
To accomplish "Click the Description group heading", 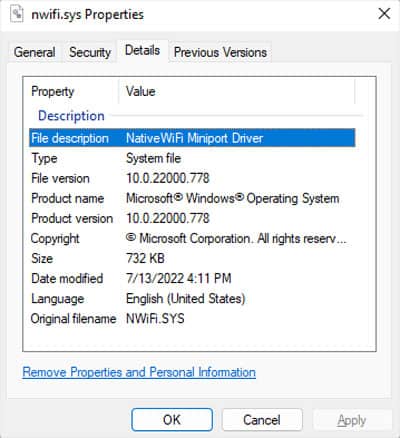I will [71, 116].
